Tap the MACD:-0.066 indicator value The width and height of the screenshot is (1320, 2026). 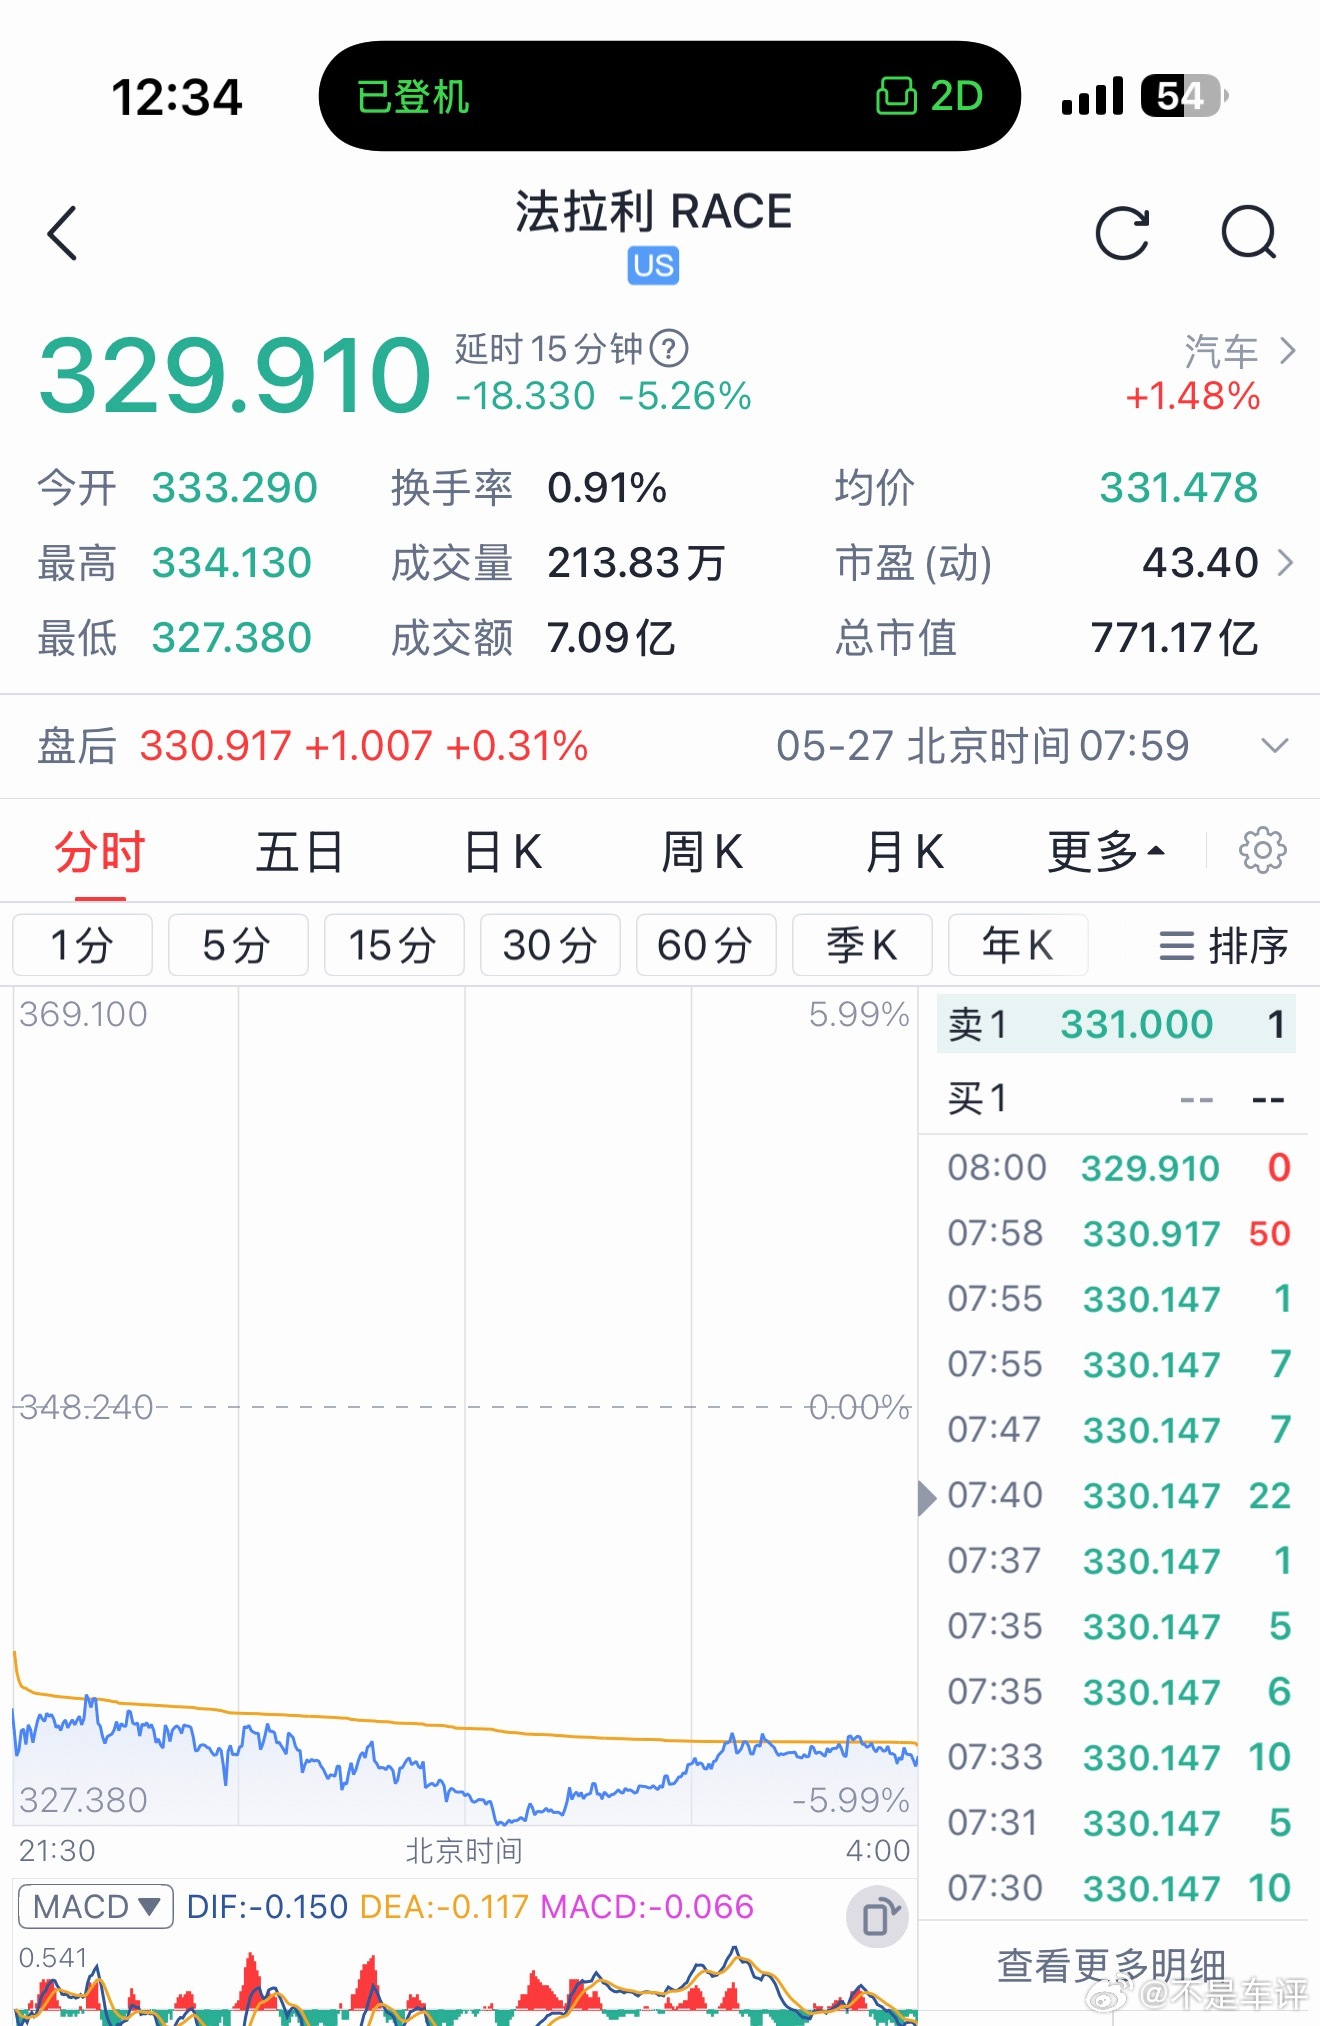click(x=647, y=1907)
